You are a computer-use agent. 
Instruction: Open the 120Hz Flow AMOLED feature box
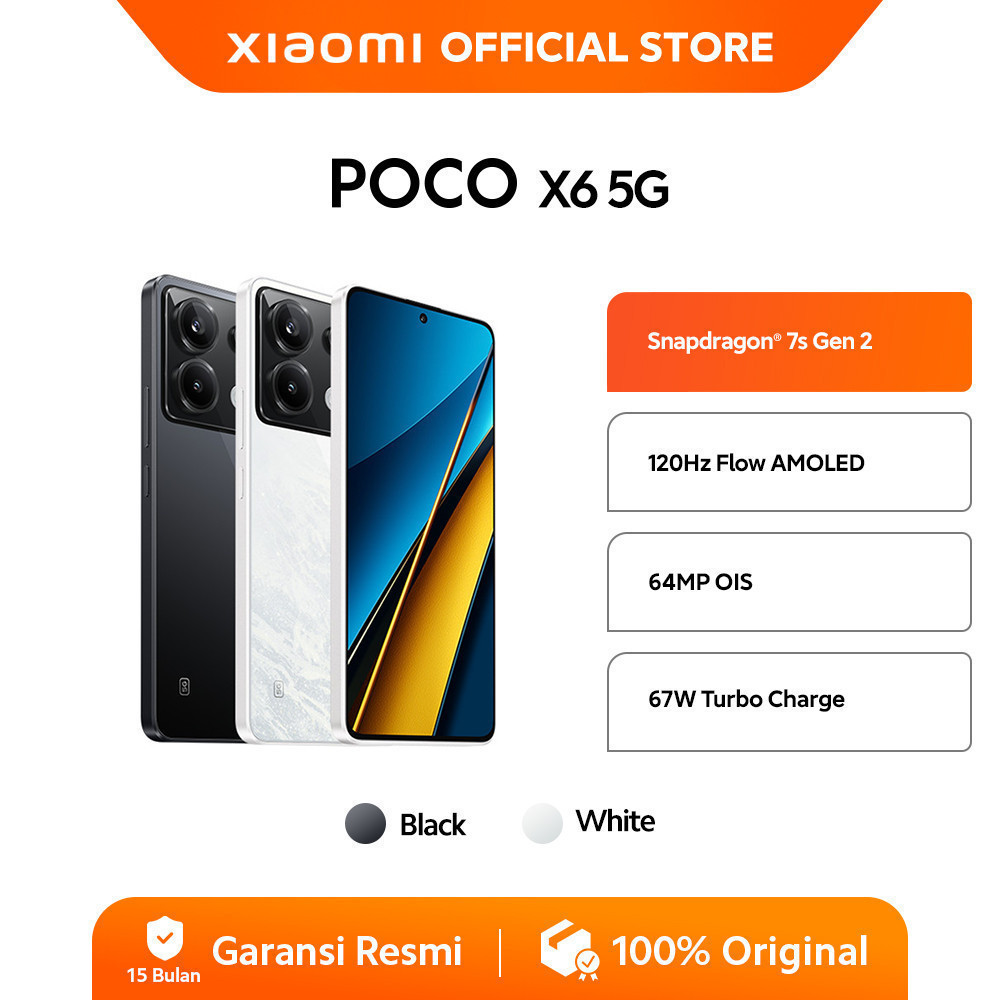tap(789, 462)
